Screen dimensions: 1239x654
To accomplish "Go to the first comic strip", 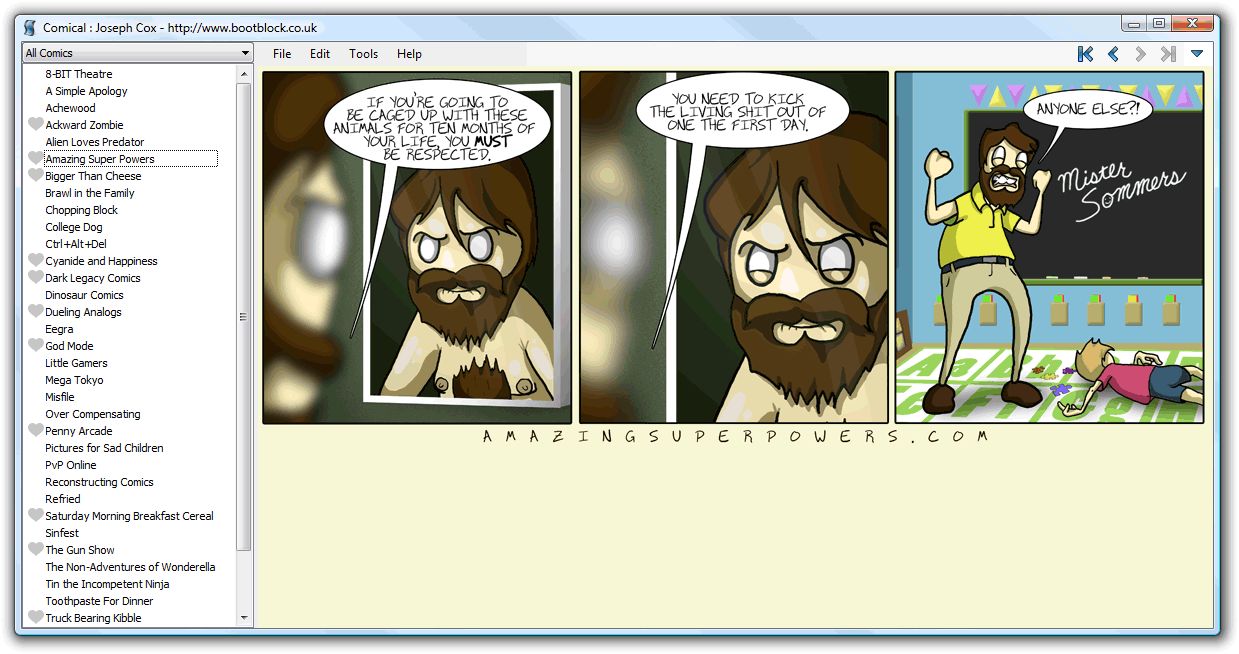I will 1085,54.
